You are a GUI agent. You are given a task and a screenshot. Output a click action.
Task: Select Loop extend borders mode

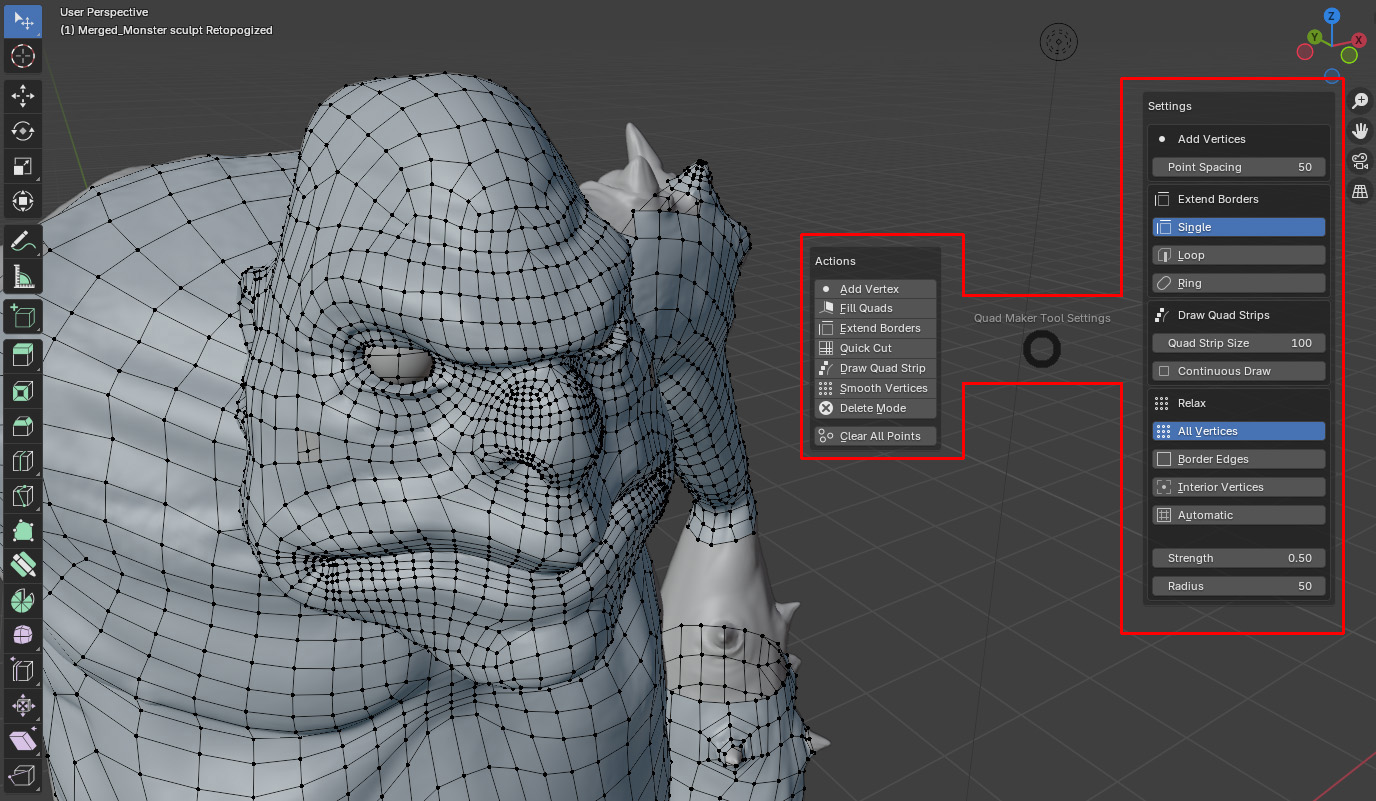point(1239,255)
